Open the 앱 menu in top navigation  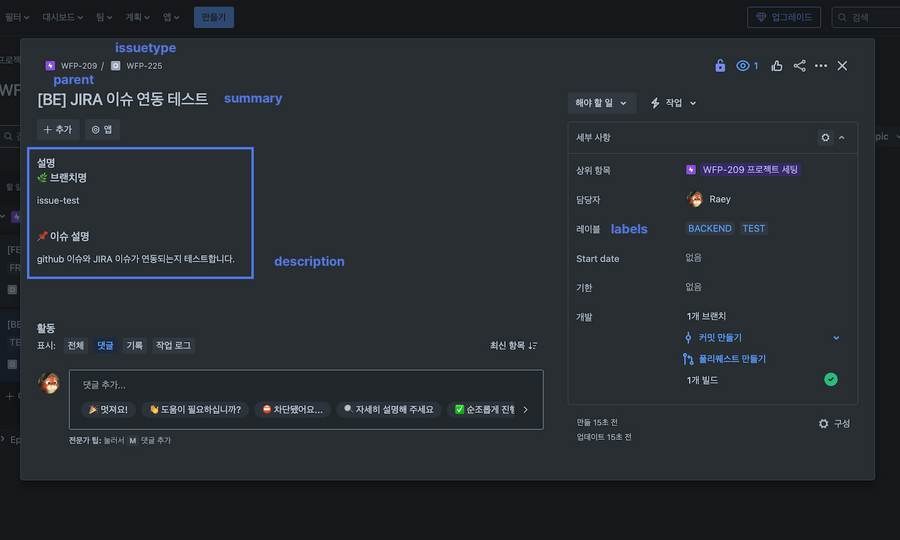click(171, 17)
